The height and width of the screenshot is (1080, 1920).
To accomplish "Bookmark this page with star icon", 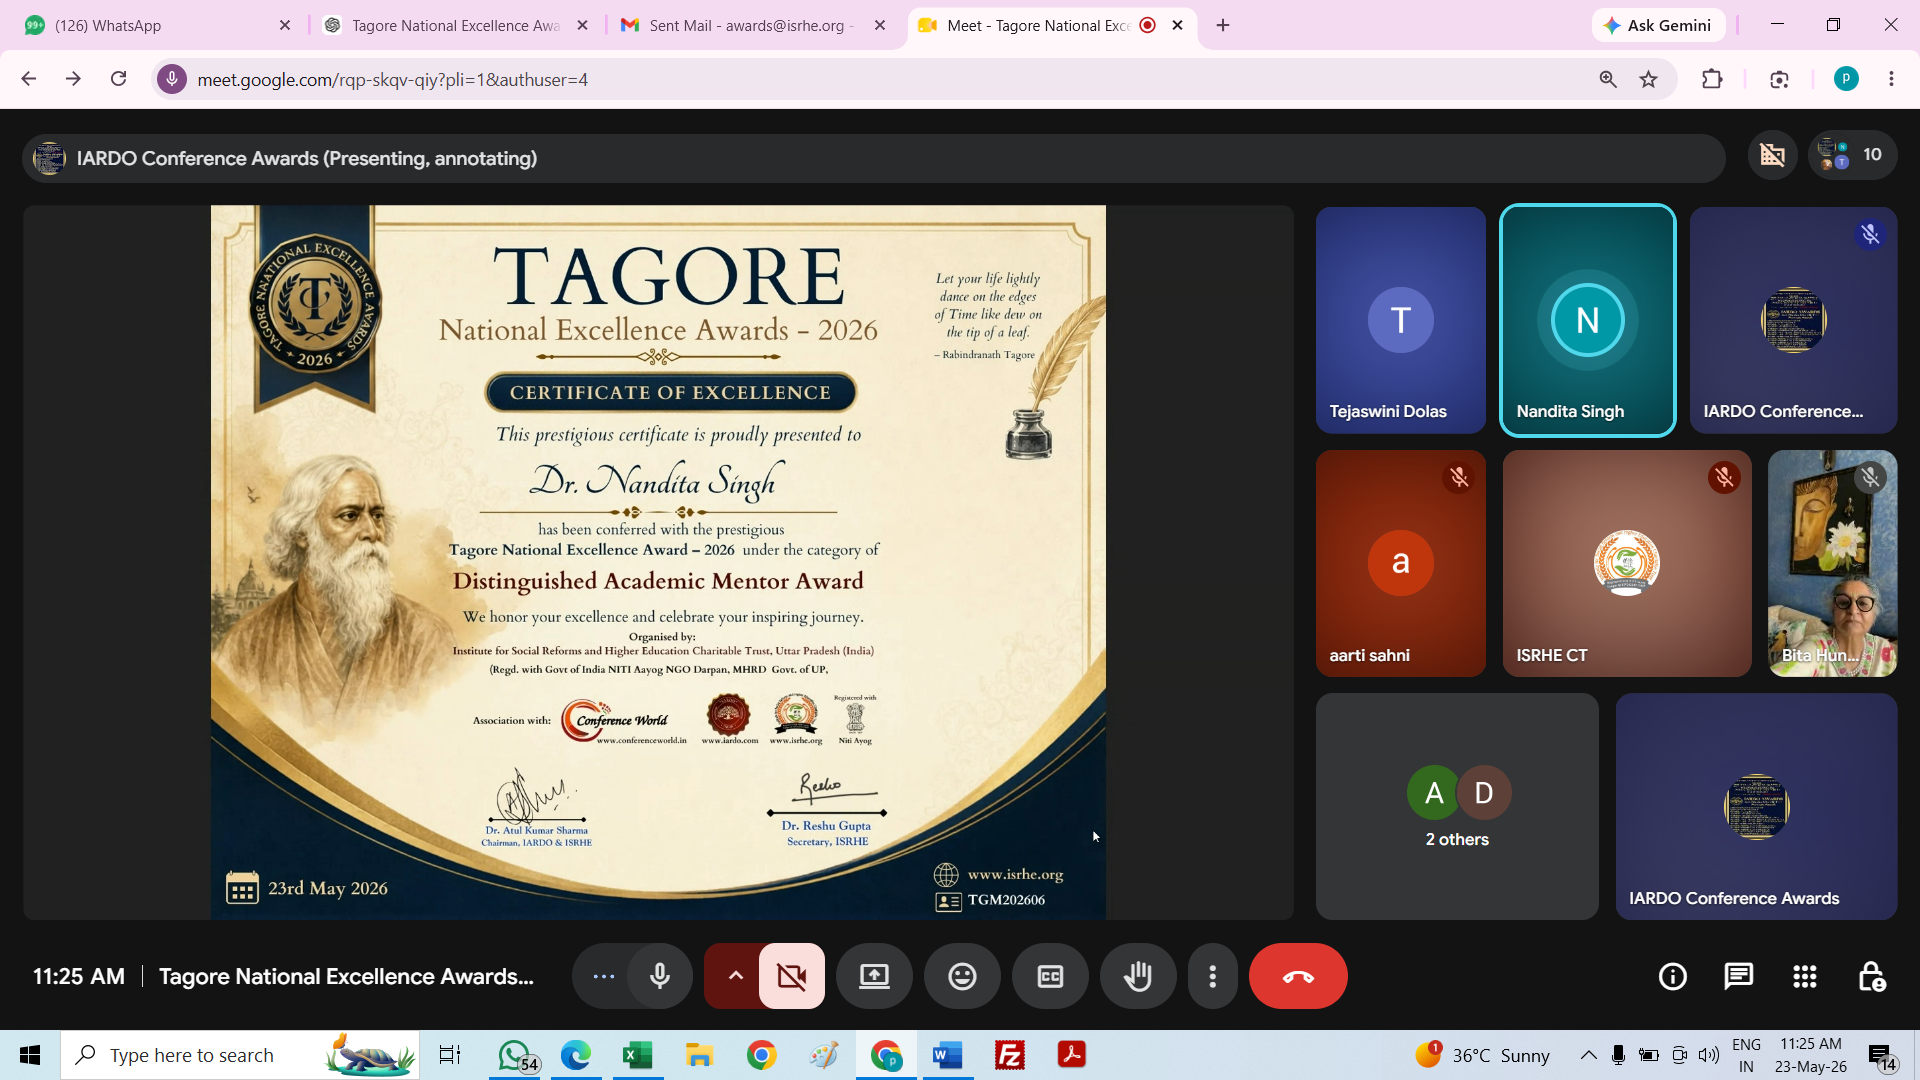I will pyautogui.click(x=1649, y=79).
